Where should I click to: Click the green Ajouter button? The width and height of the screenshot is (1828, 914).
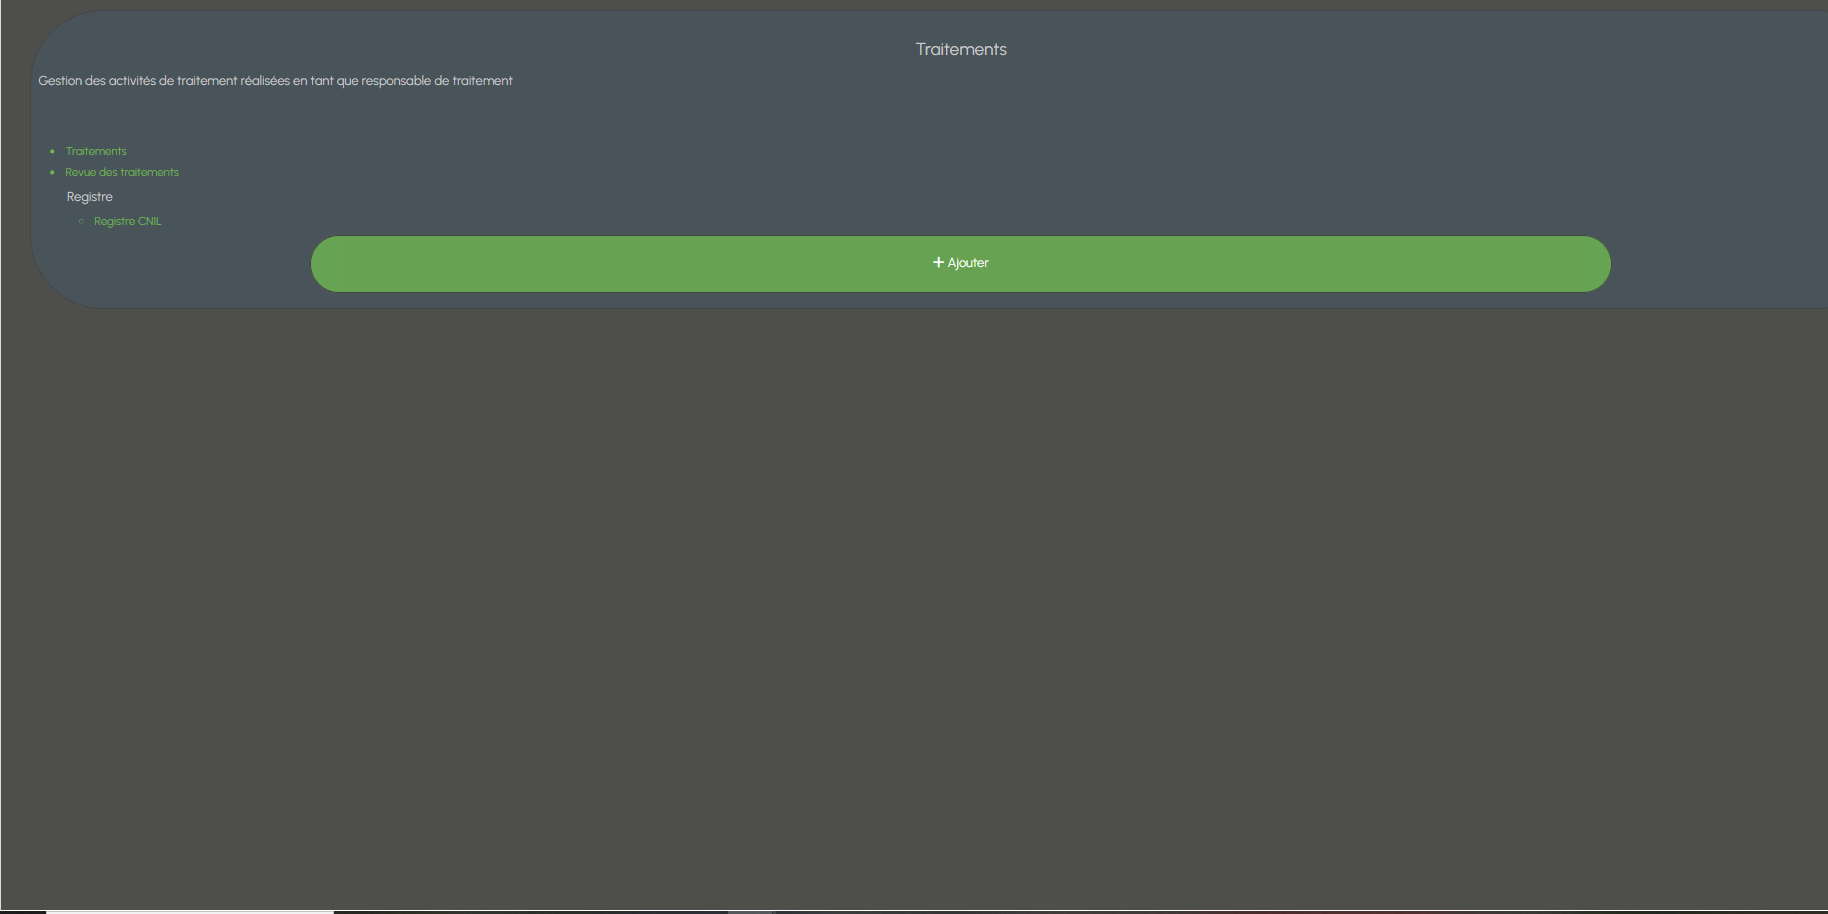click(x=960, y=264)
